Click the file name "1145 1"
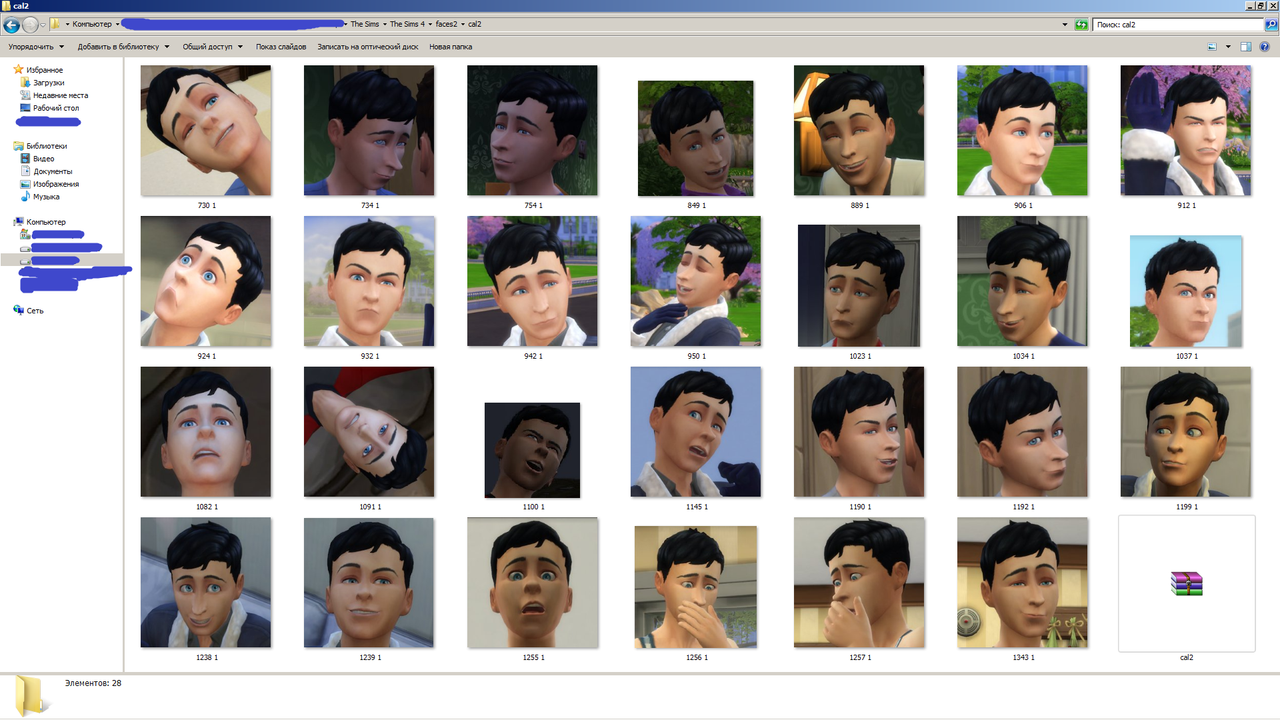 tap(696, 507)
